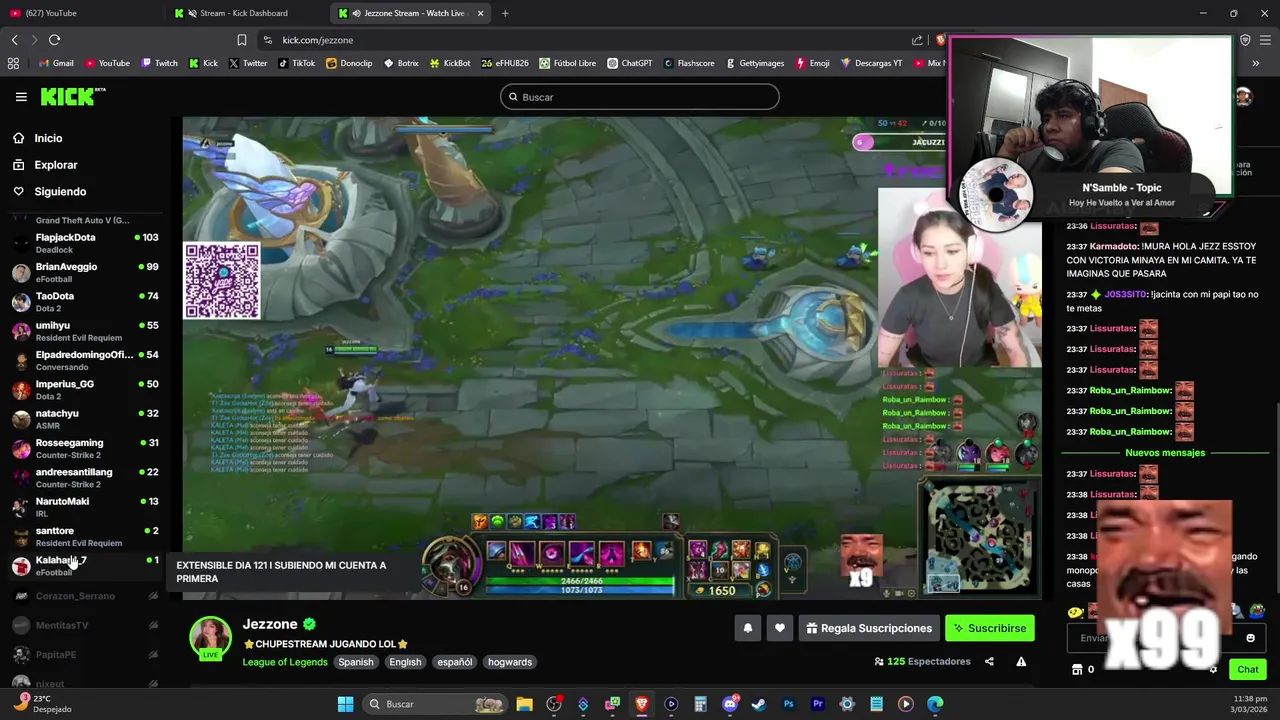Reload the page with the browser refresh icon
This screenshot has width=1280, height=720.
click(x=54, y=40)
